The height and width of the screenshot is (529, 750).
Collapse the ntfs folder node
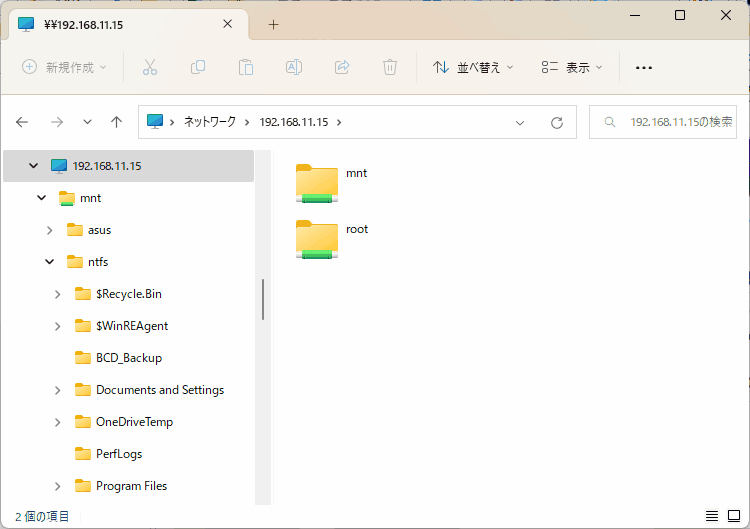pyautogui.click(x=49, y=262)
